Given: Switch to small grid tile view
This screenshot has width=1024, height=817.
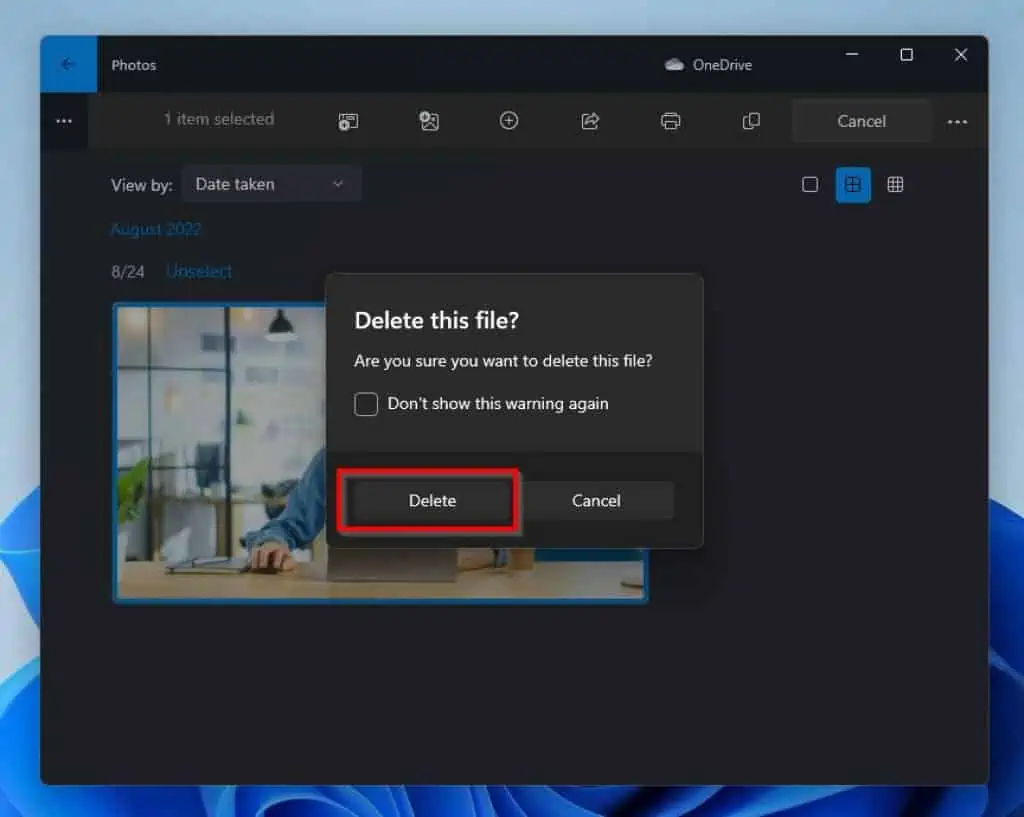Looking at the screenshot, I should click(x=895, y=185).
